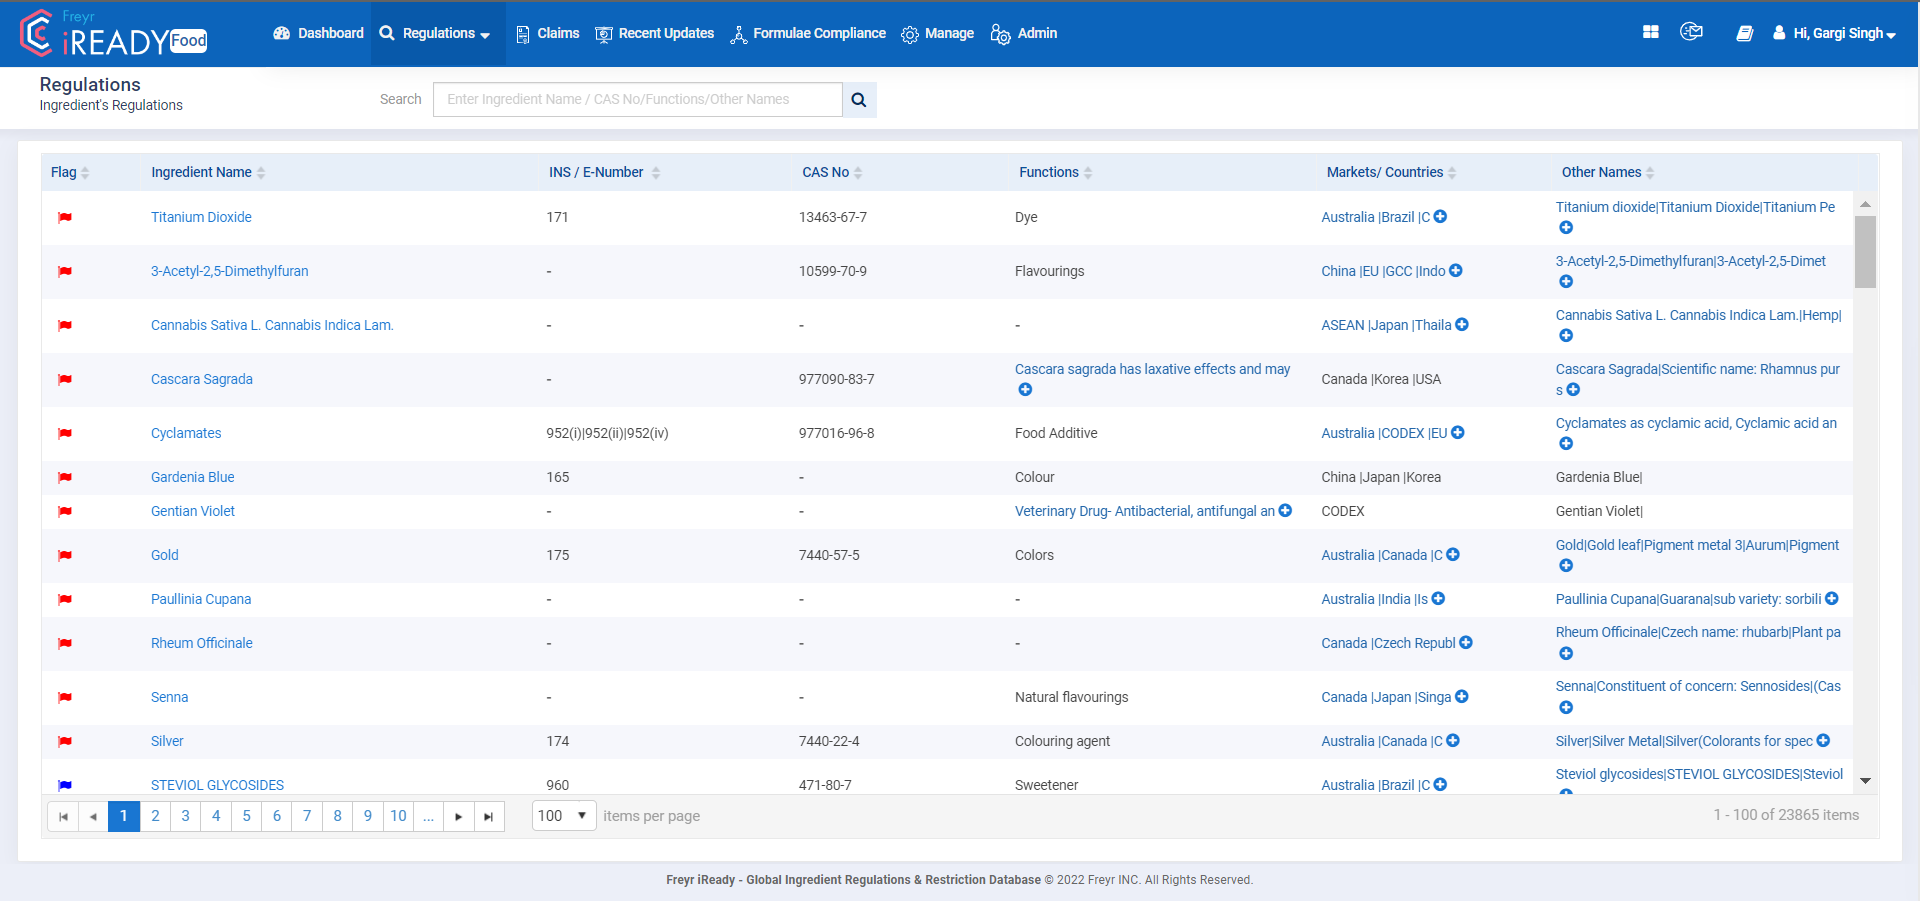This screenshot has width=1920, height=901.
Task: Expand the Regulations menu chevron
Action: tap(487, 34)
